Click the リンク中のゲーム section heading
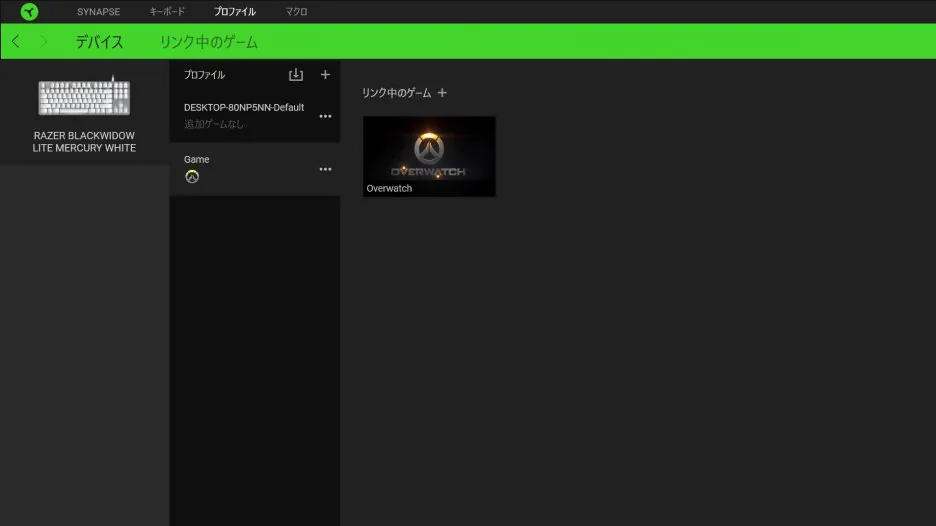The image size is (936, 526). tap(396, 93)
